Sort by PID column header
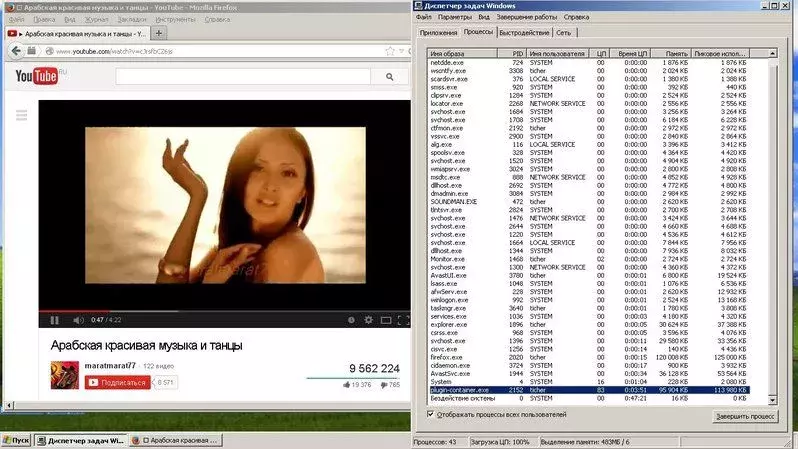Screen dimensions: 798x449 [511, 53]
